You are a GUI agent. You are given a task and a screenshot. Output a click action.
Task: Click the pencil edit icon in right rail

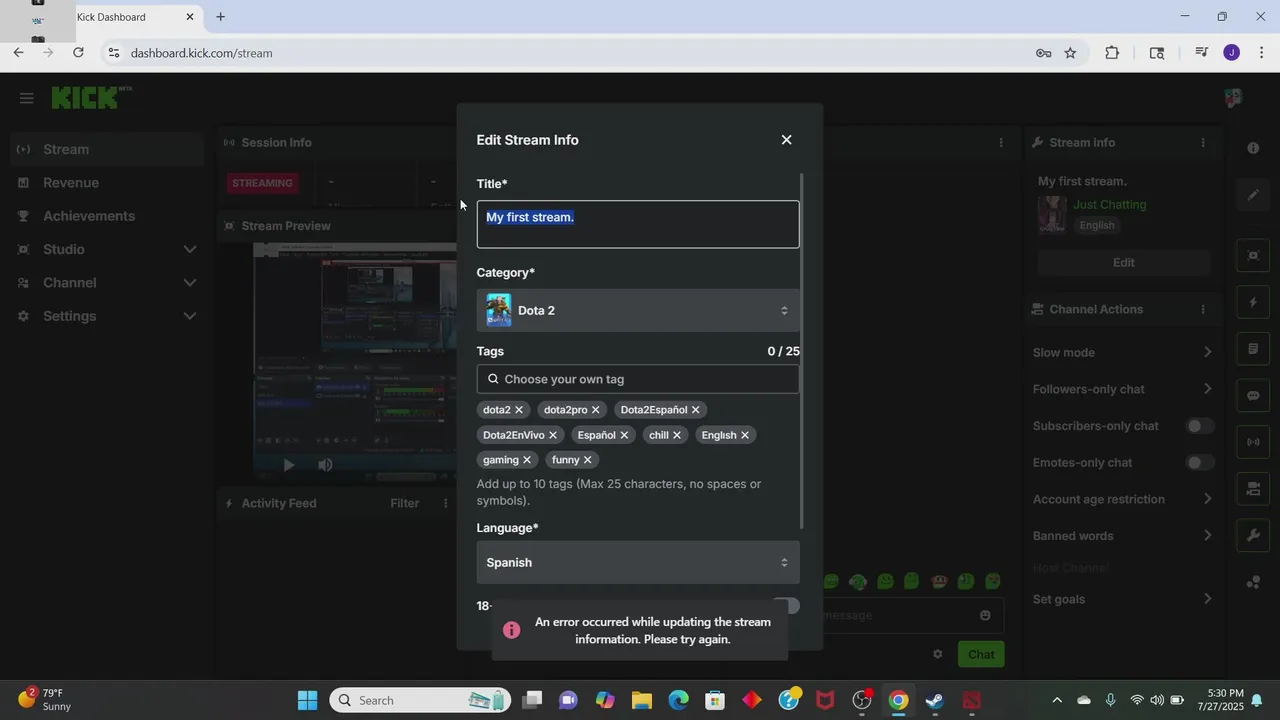[1253, 194]
